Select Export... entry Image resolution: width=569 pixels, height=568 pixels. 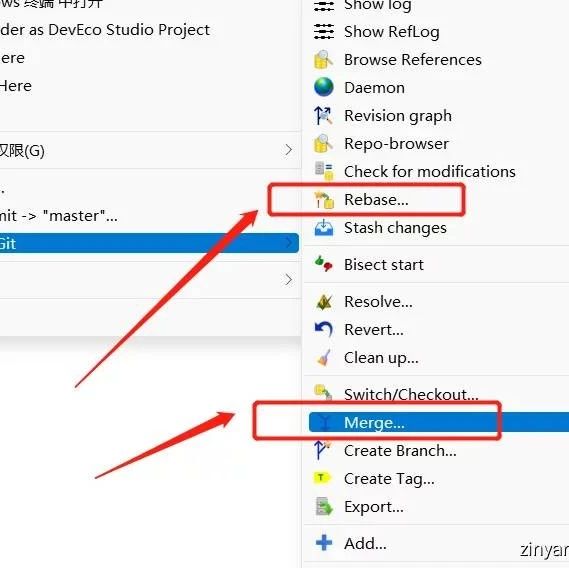pyautogui.click(x=374, y=507)
